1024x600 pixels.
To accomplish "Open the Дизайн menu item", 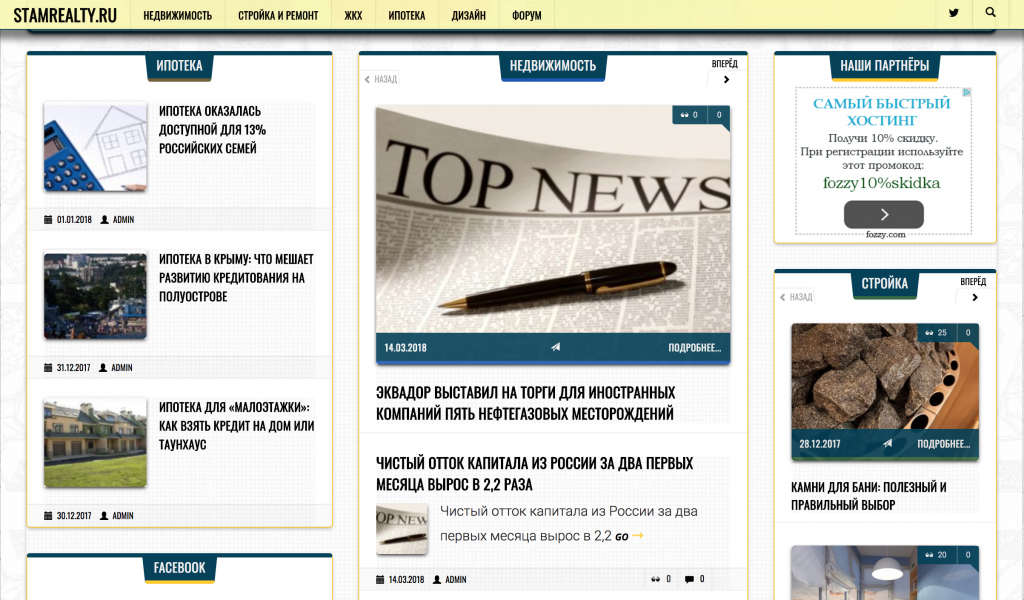I will [x=468, y=15].
